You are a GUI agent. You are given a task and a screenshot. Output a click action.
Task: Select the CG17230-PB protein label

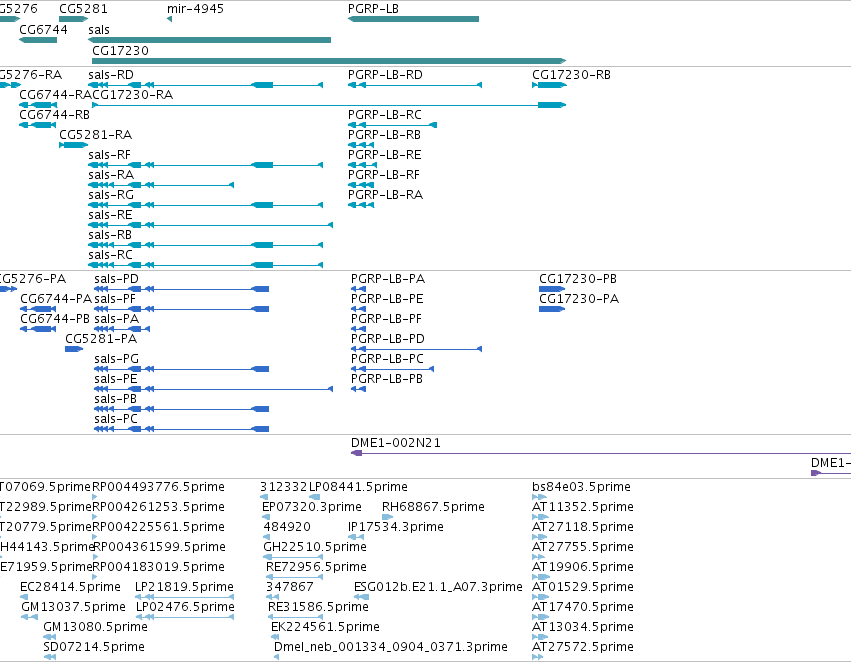pyautogui.click(x=577, y=278)
